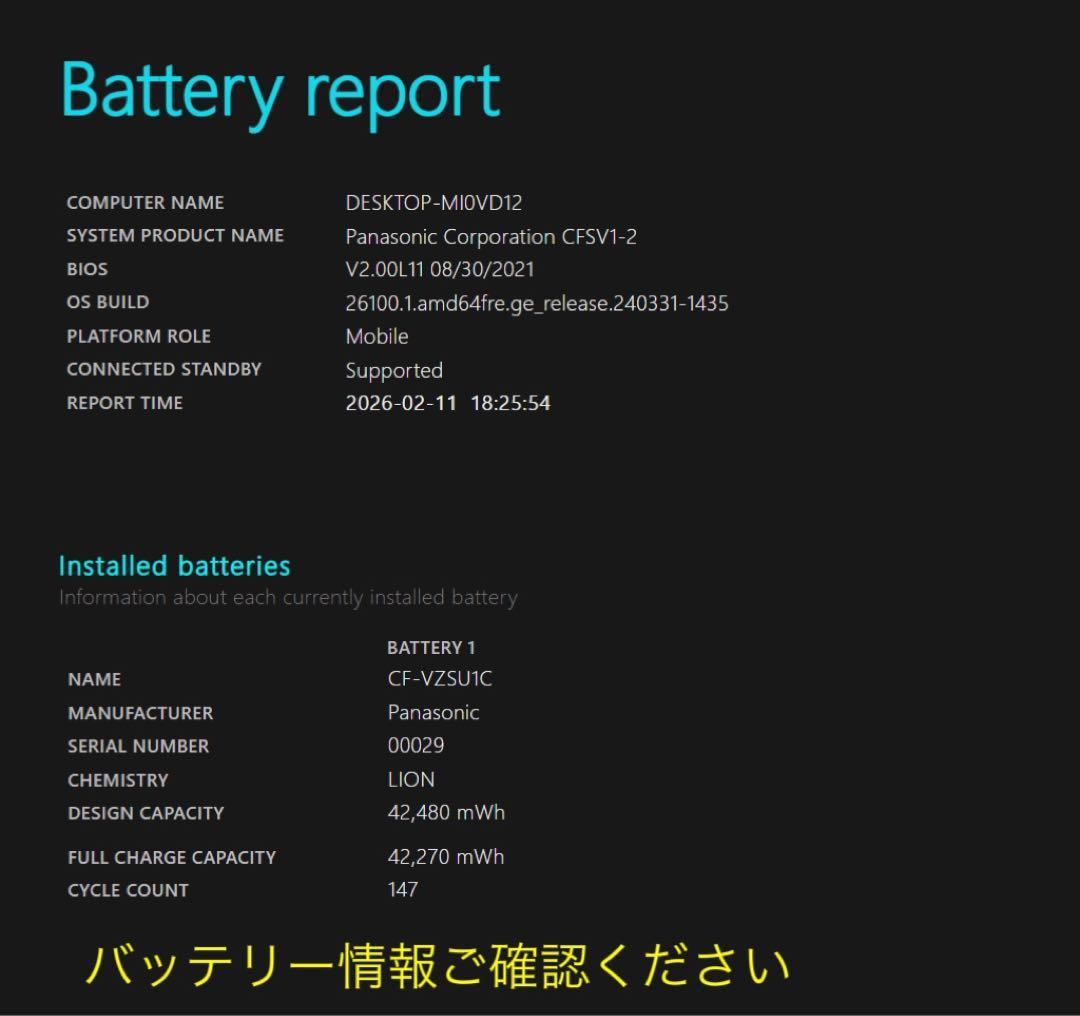This screenshot has width=1080, height=1016.
Task: Click the Battery report title heading
Action: 280,90
